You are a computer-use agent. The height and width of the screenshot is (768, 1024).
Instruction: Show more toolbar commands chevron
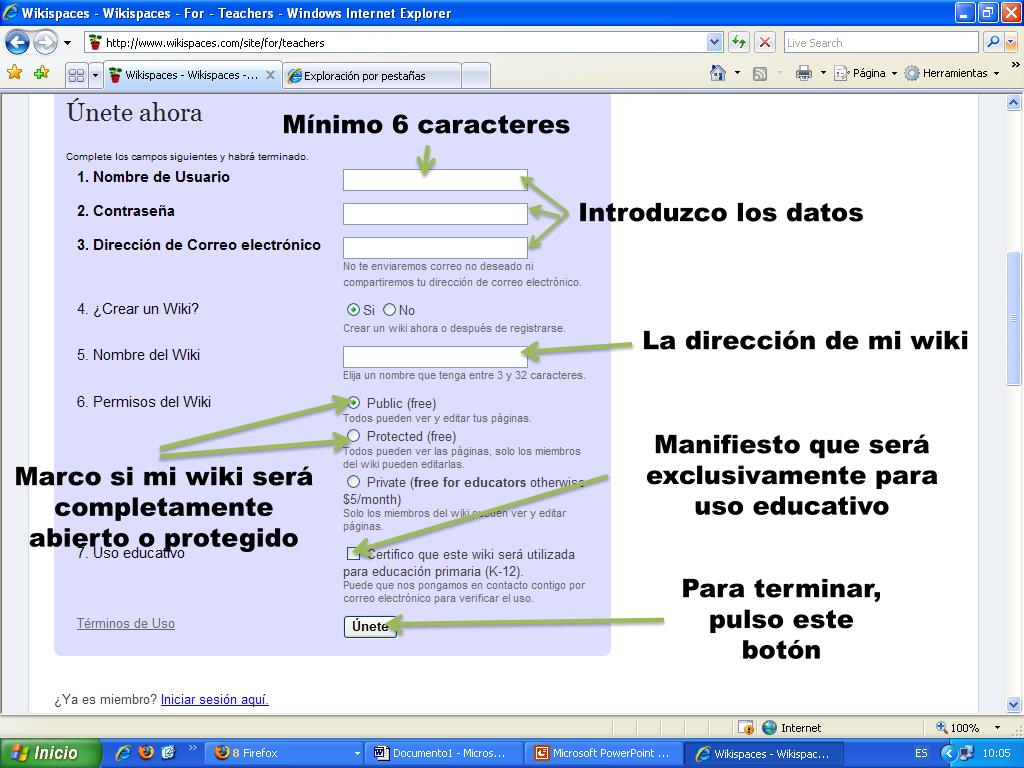click(x=1015, y=65)
